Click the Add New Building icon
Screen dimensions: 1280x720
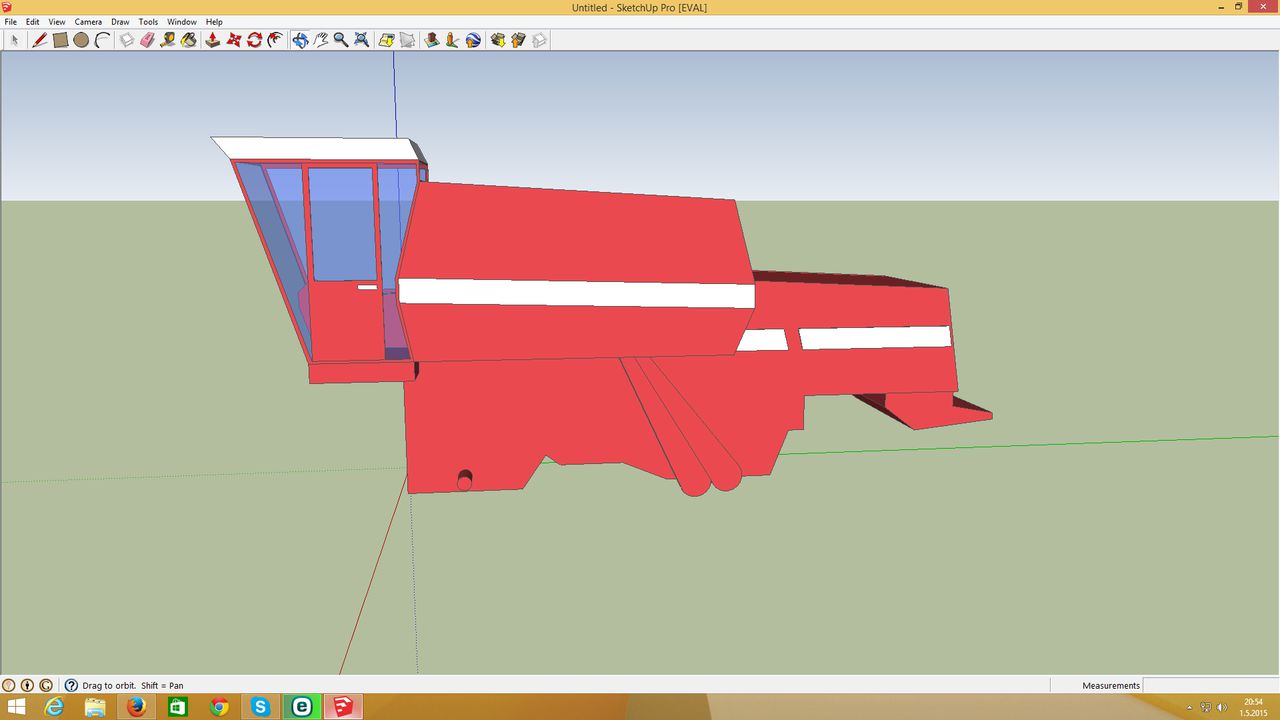[x=432, y=40]
